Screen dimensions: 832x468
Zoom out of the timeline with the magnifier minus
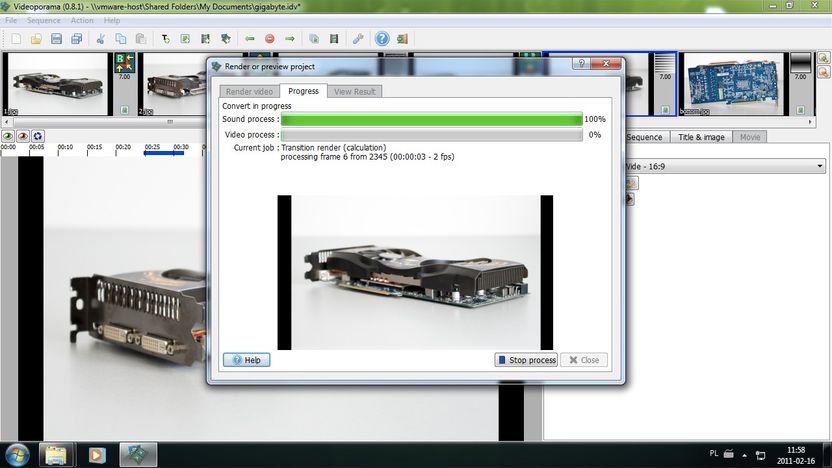click(x=824, y=71)
